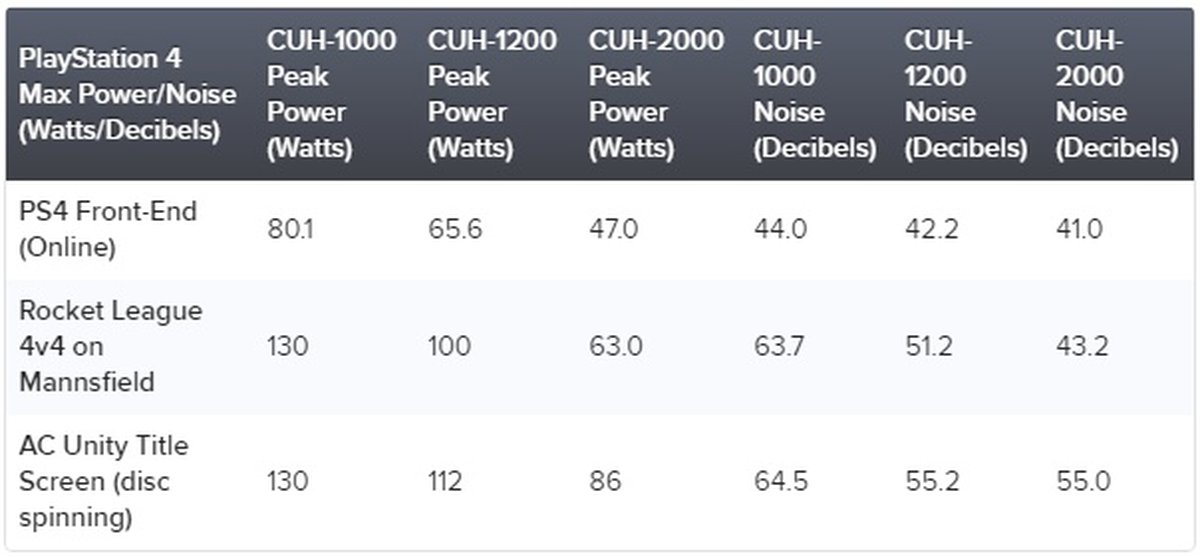Click the 47.0 watts cell
This screenshot has height=558, width=1200.
(x=615, y=229)
